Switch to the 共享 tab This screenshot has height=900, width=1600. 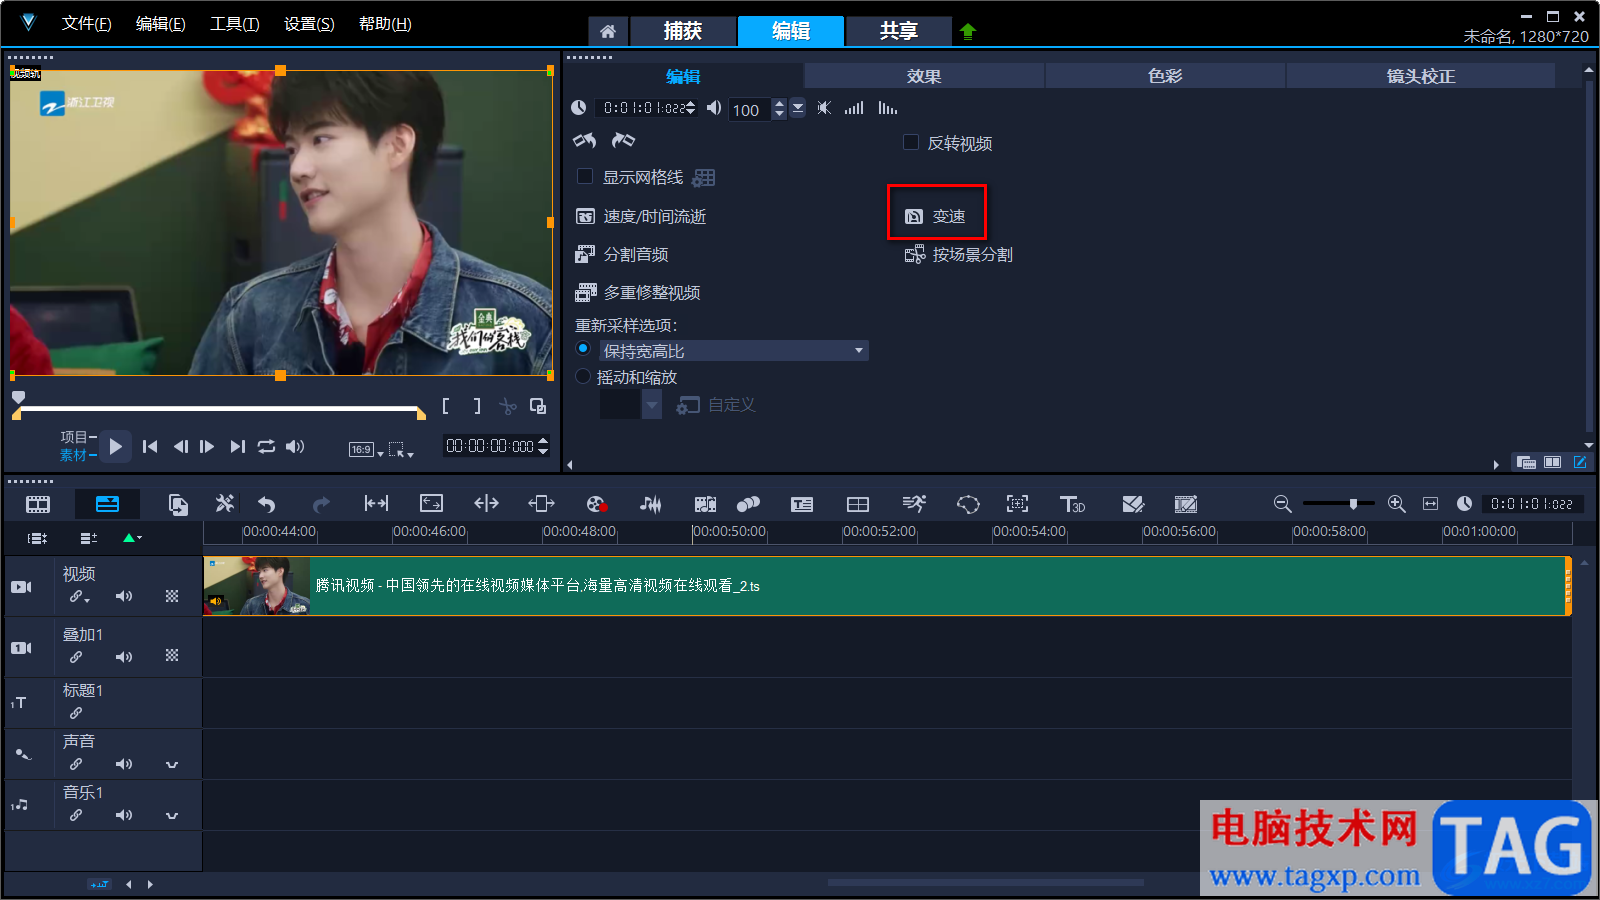899,31
